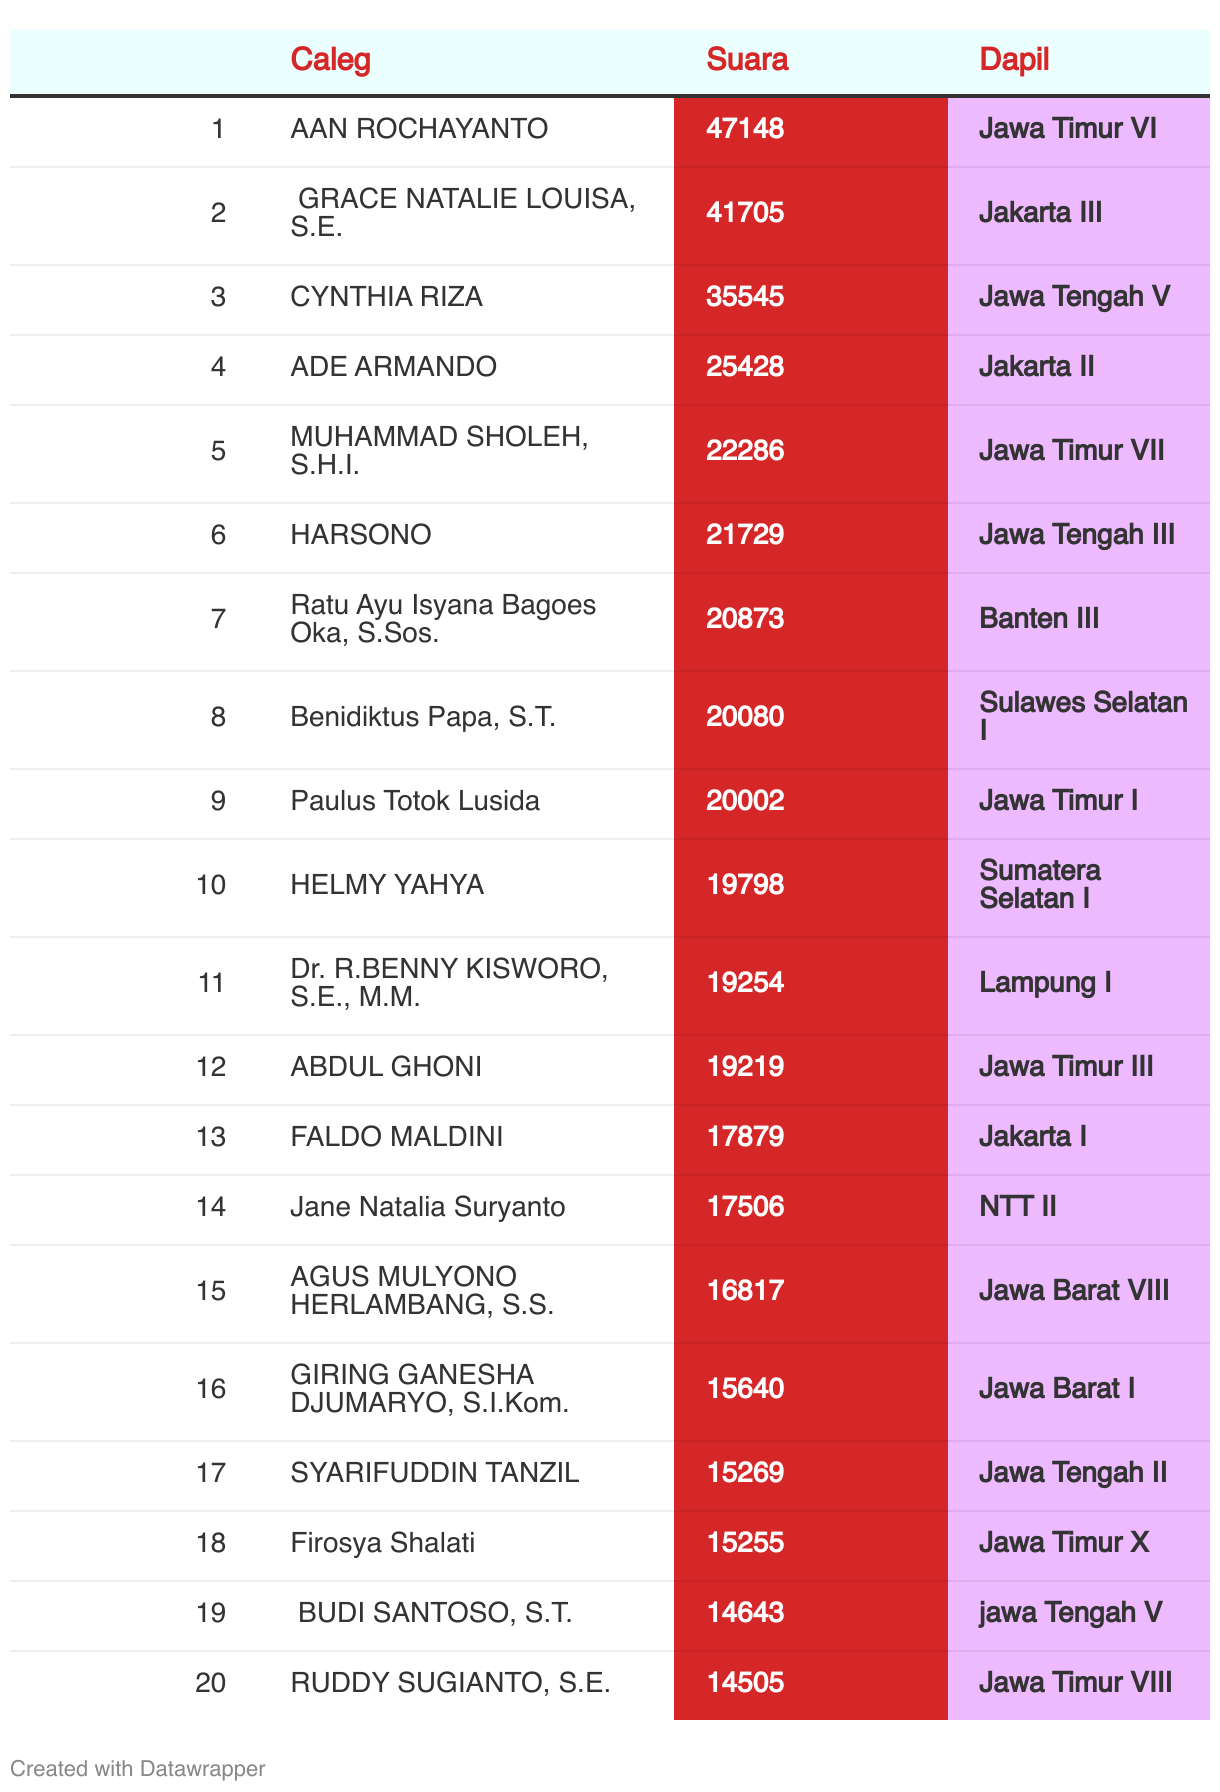Click the Jakarta II dapil cell
Image resolution: width=1220 pixels, height=1792 pixels.
click(1037, 367)
